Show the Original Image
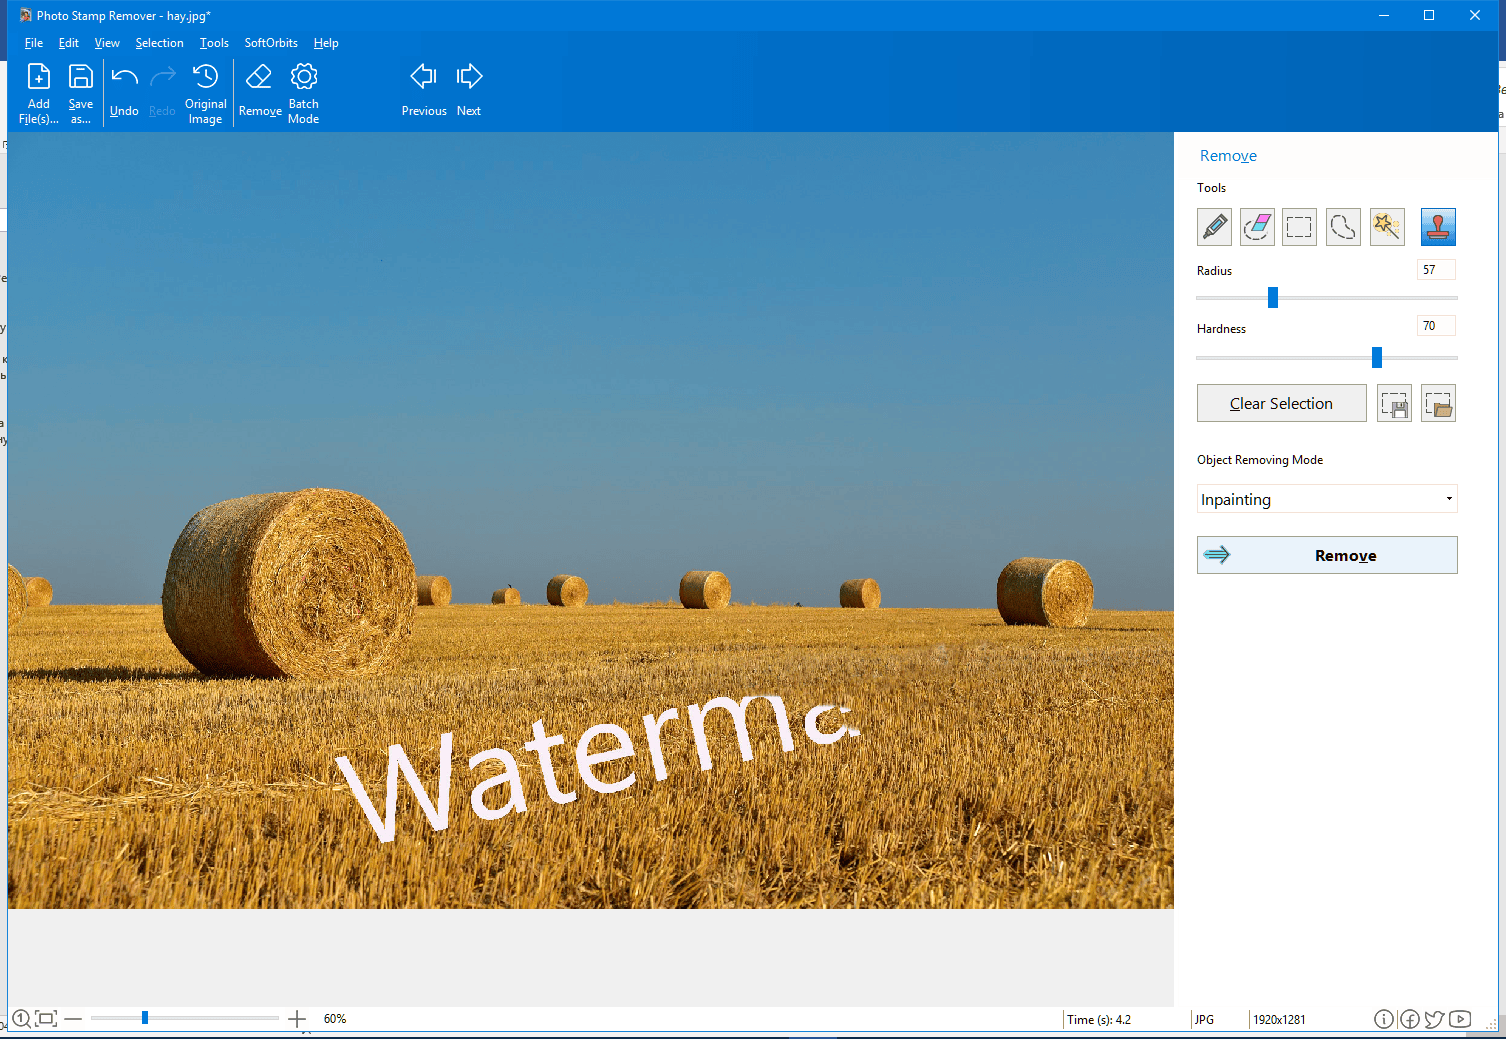Screen dimensions: 1506x1039 pos(206,92)
